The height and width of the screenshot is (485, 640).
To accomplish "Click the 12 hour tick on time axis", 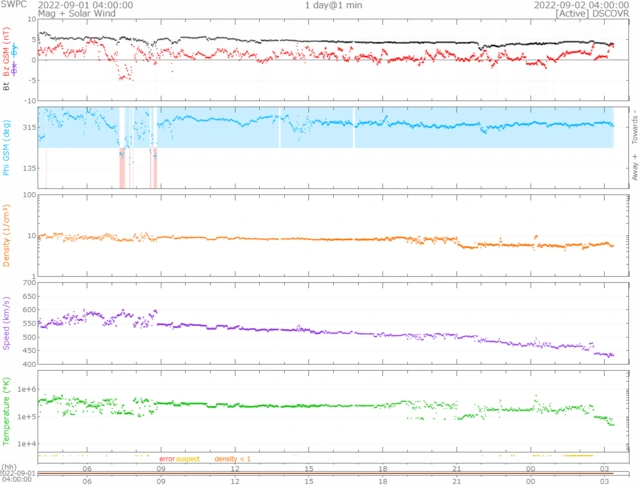I will [x=235, y=468].
